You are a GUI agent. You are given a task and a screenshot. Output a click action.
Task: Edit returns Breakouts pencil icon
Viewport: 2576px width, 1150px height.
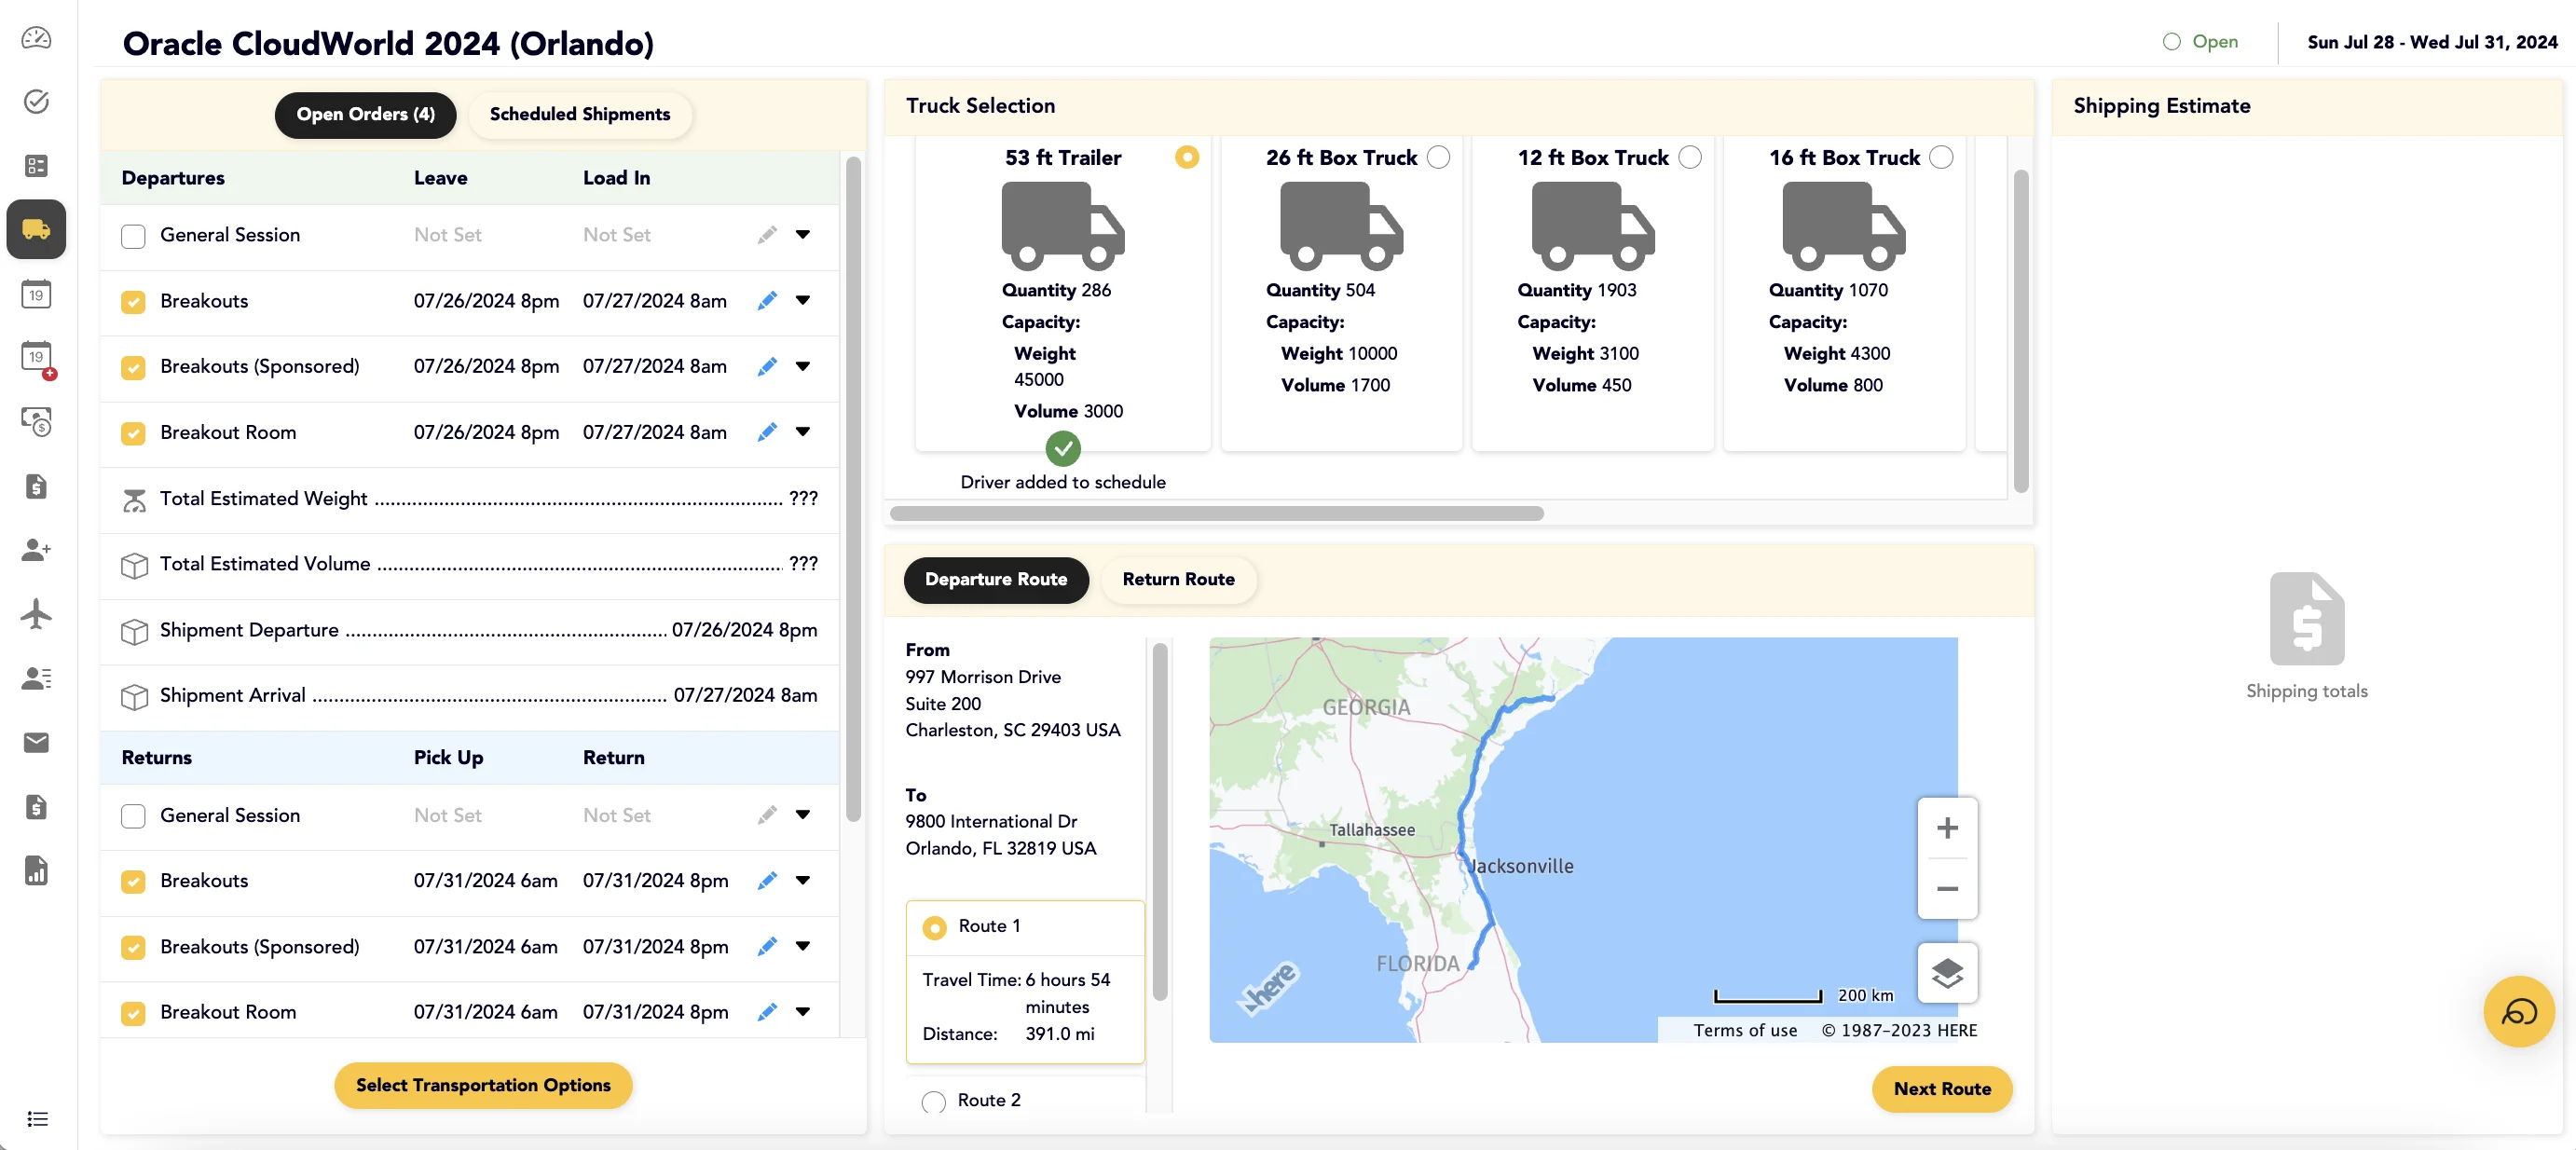coord(767,881)
